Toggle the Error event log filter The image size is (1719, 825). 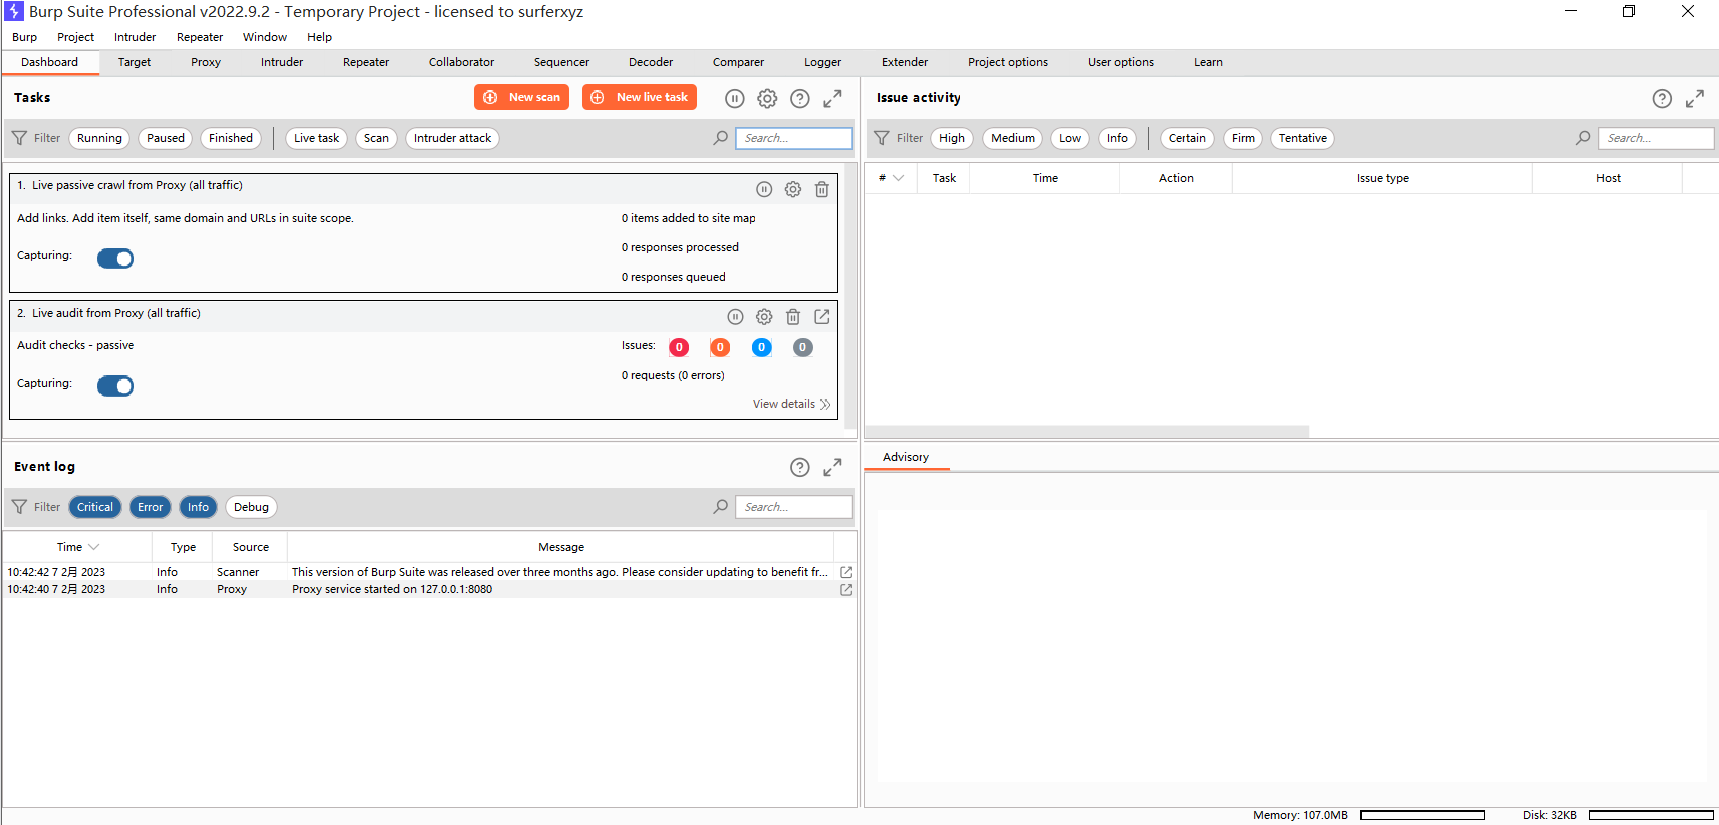coord(151,507)
